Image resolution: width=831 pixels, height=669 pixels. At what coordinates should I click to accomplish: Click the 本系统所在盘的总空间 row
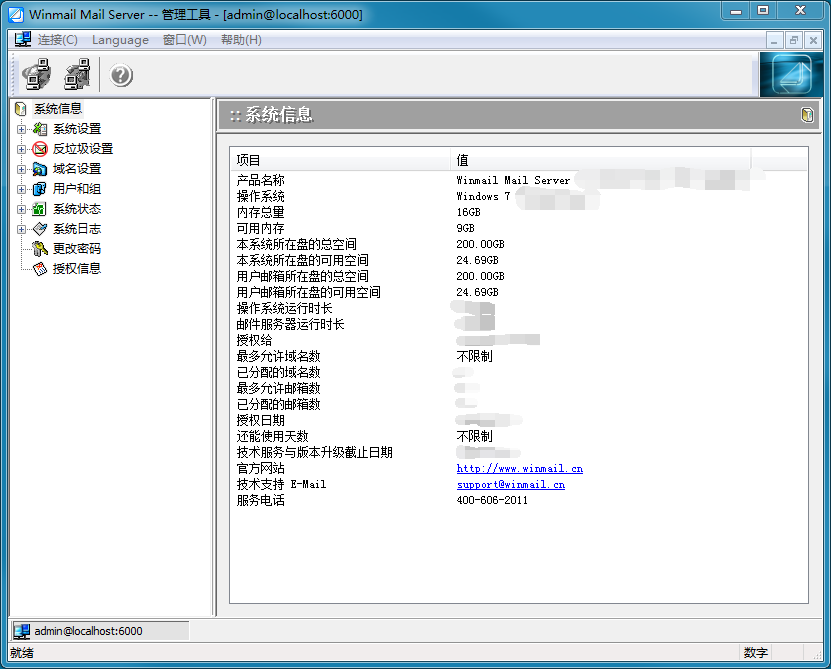pyautogui.click(x=519, y=244)
